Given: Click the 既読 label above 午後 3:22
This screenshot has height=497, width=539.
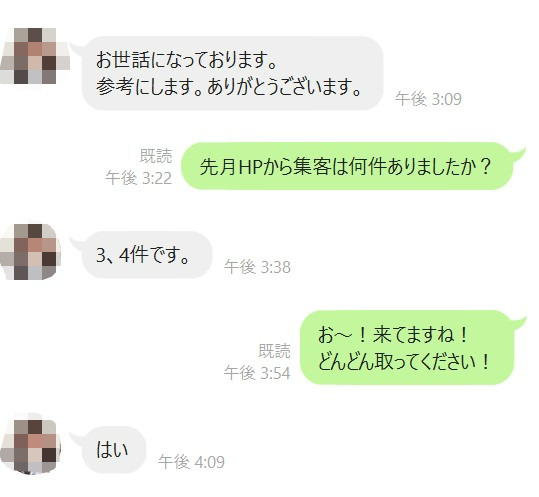Looking at the screenshot, I should coord(156,156).
